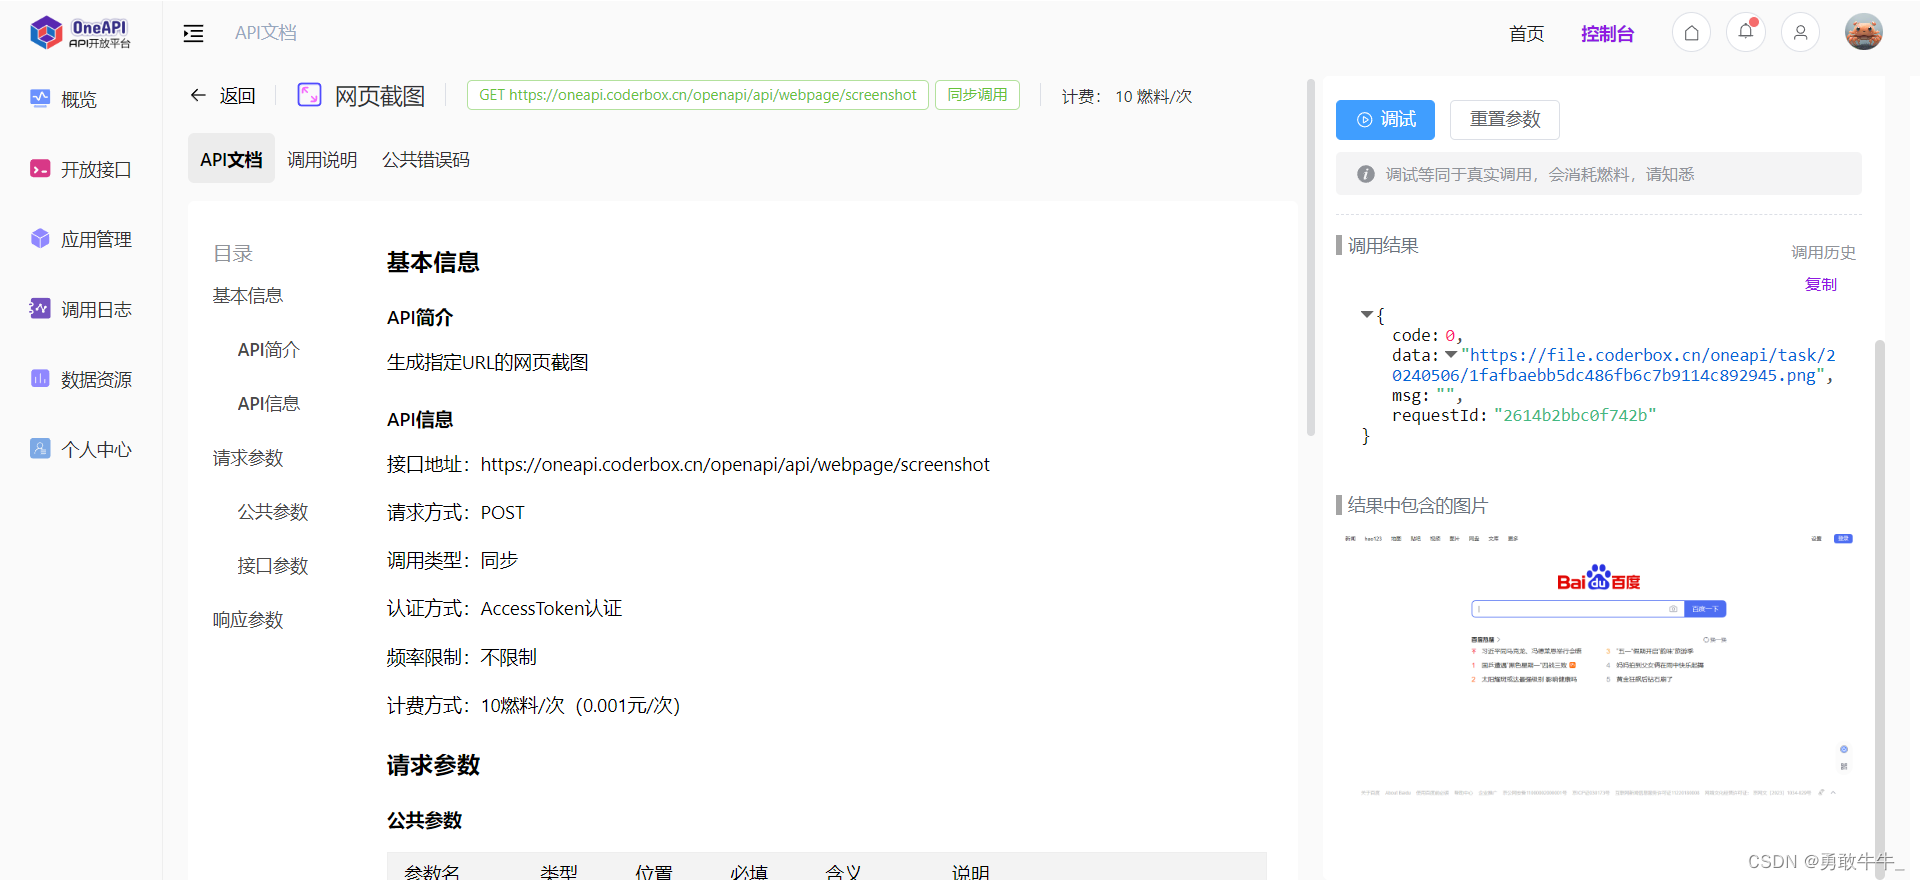Click the 网页截图 API icon

pos(310,95)
